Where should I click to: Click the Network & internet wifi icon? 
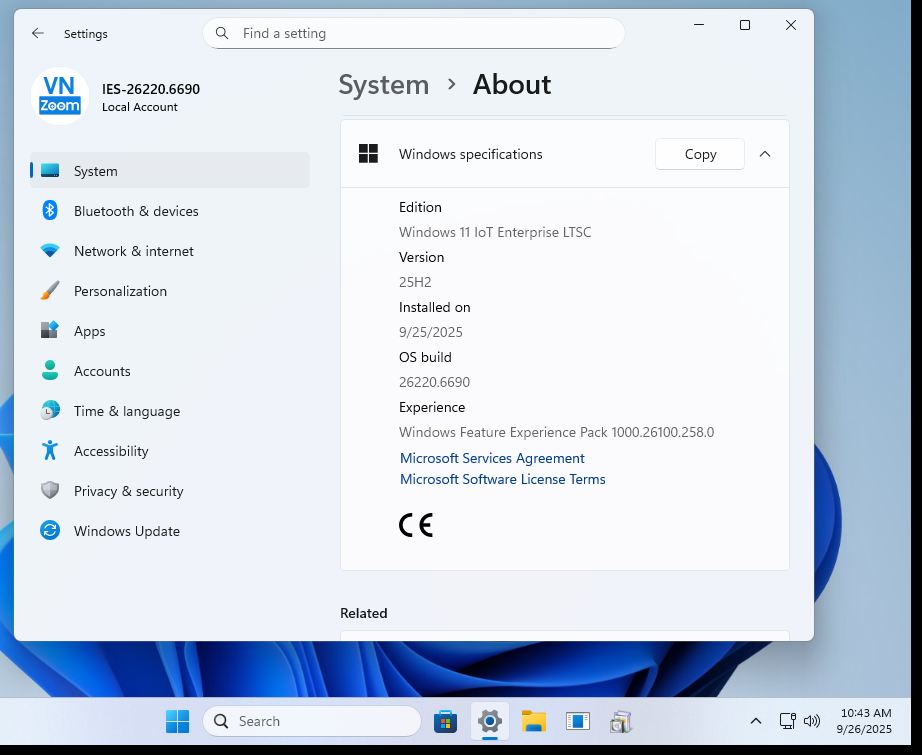50,250
